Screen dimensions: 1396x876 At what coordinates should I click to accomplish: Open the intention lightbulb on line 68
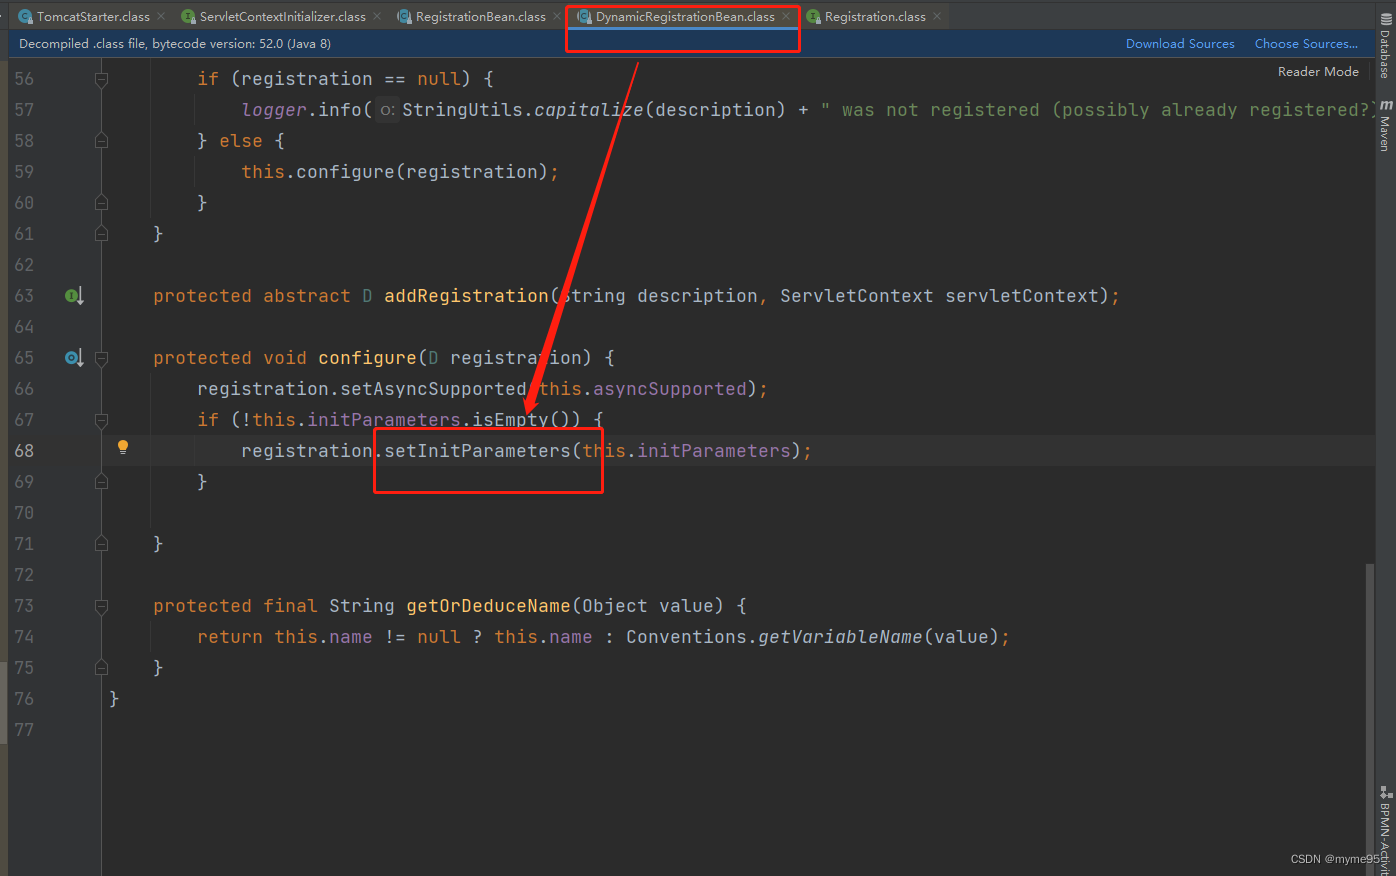coord(123,447)
